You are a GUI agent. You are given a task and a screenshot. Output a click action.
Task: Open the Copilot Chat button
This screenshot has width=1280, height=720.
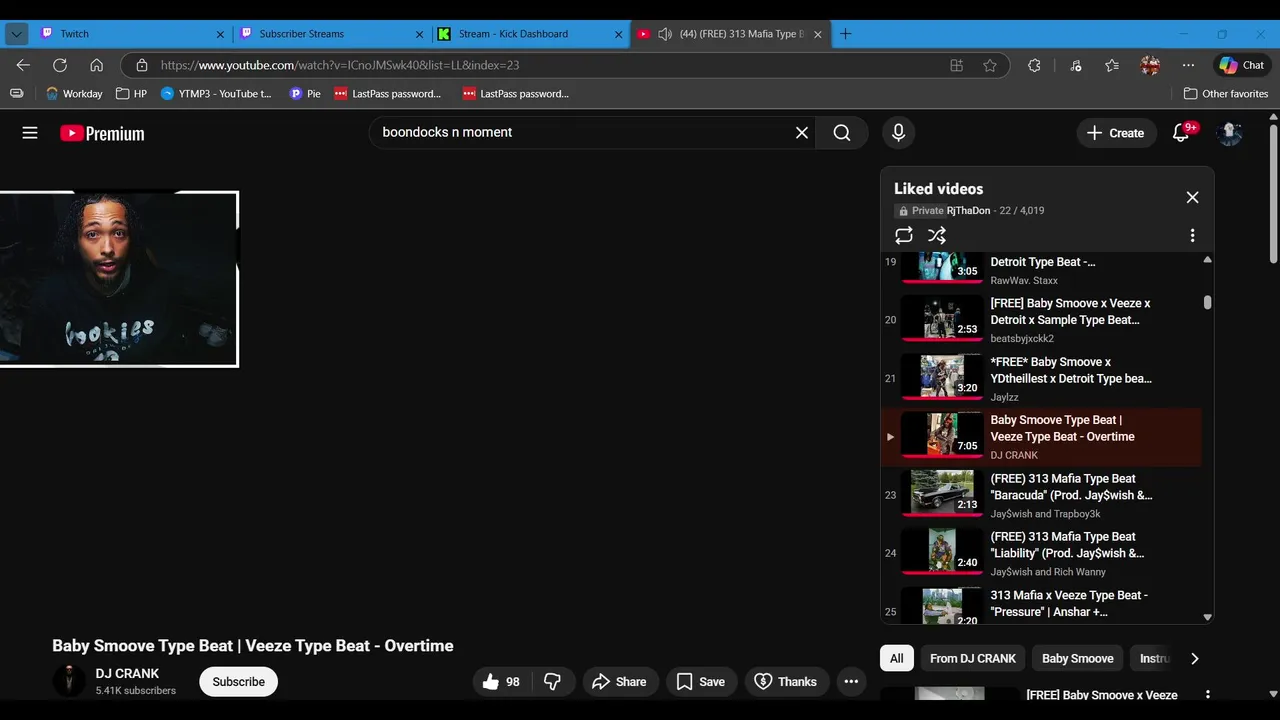click(1242, 65)
